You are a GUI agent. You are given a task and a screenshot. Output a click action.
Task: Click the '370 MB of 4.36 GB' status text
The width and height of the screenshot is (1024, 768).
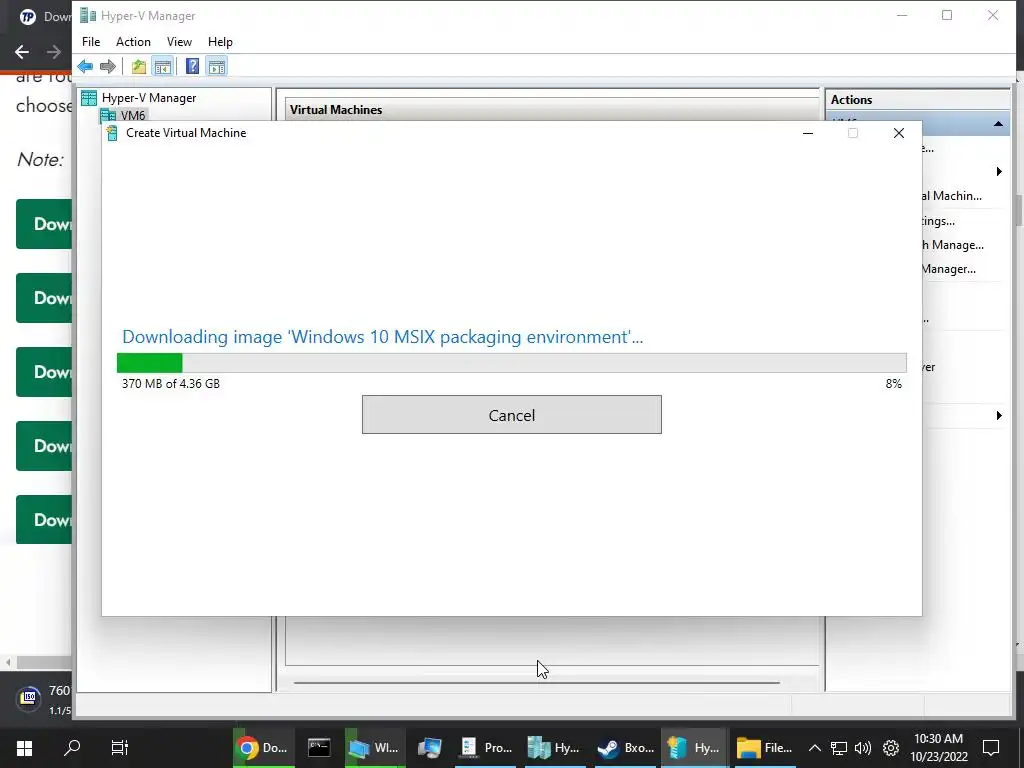click(171, 384)
